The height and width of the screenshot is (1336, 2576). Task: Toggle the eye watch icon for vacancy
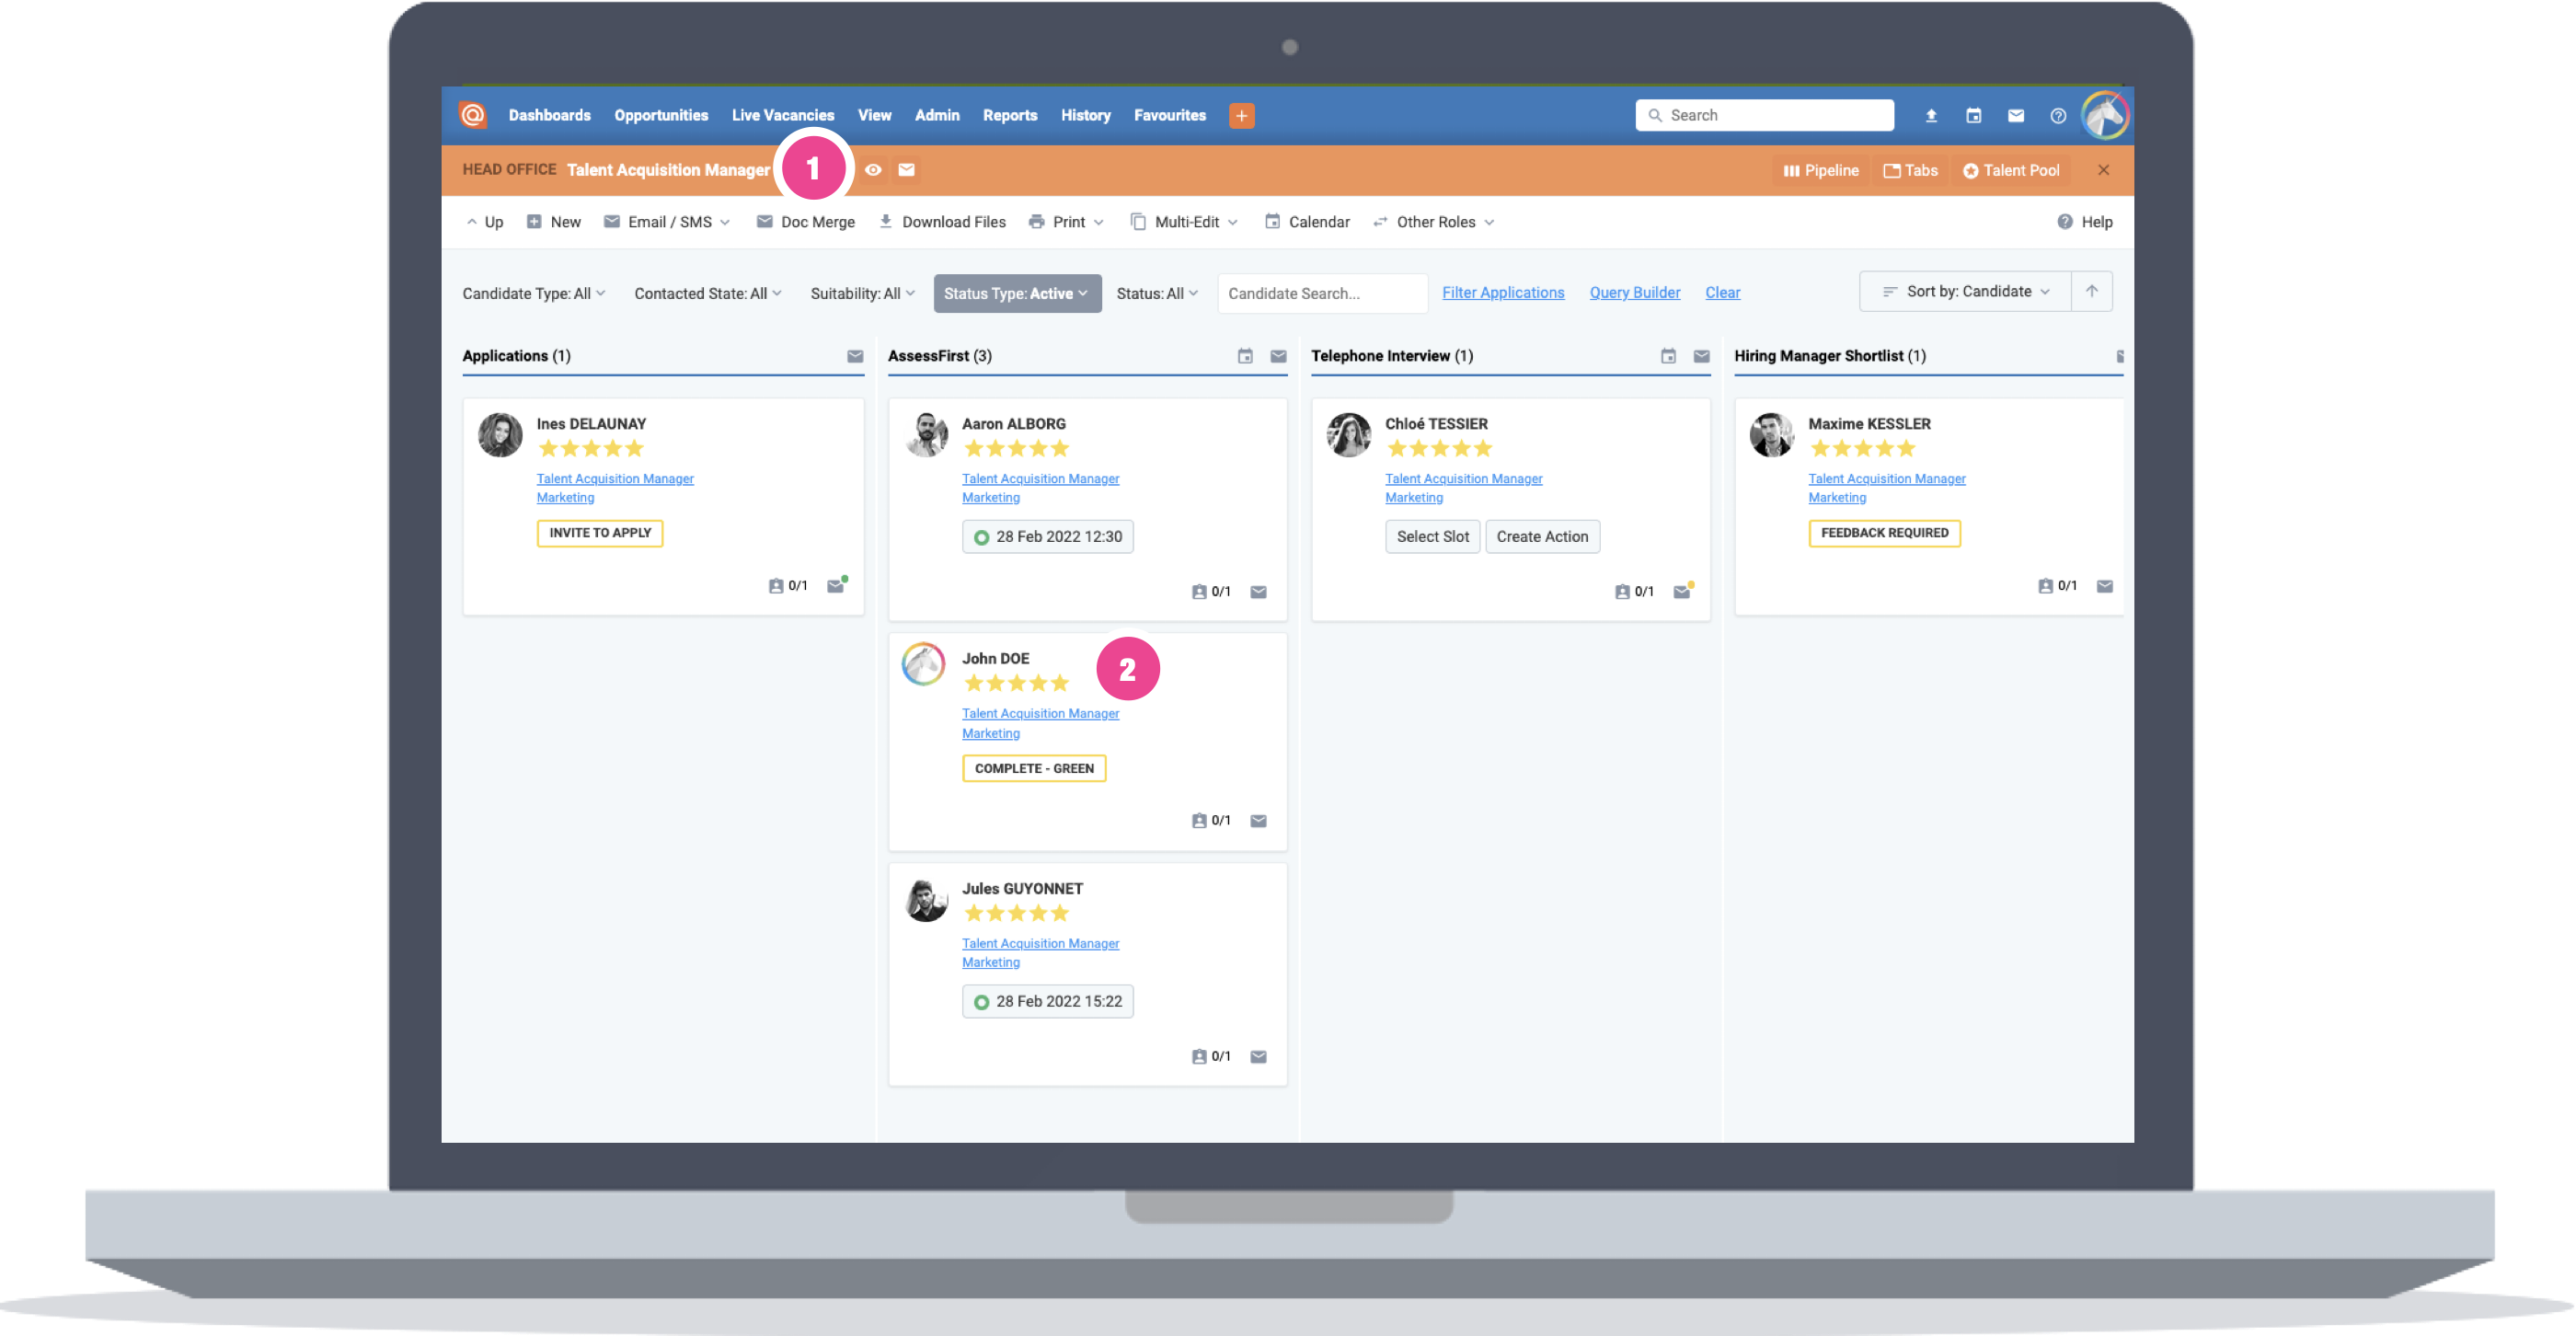point(873,170)
